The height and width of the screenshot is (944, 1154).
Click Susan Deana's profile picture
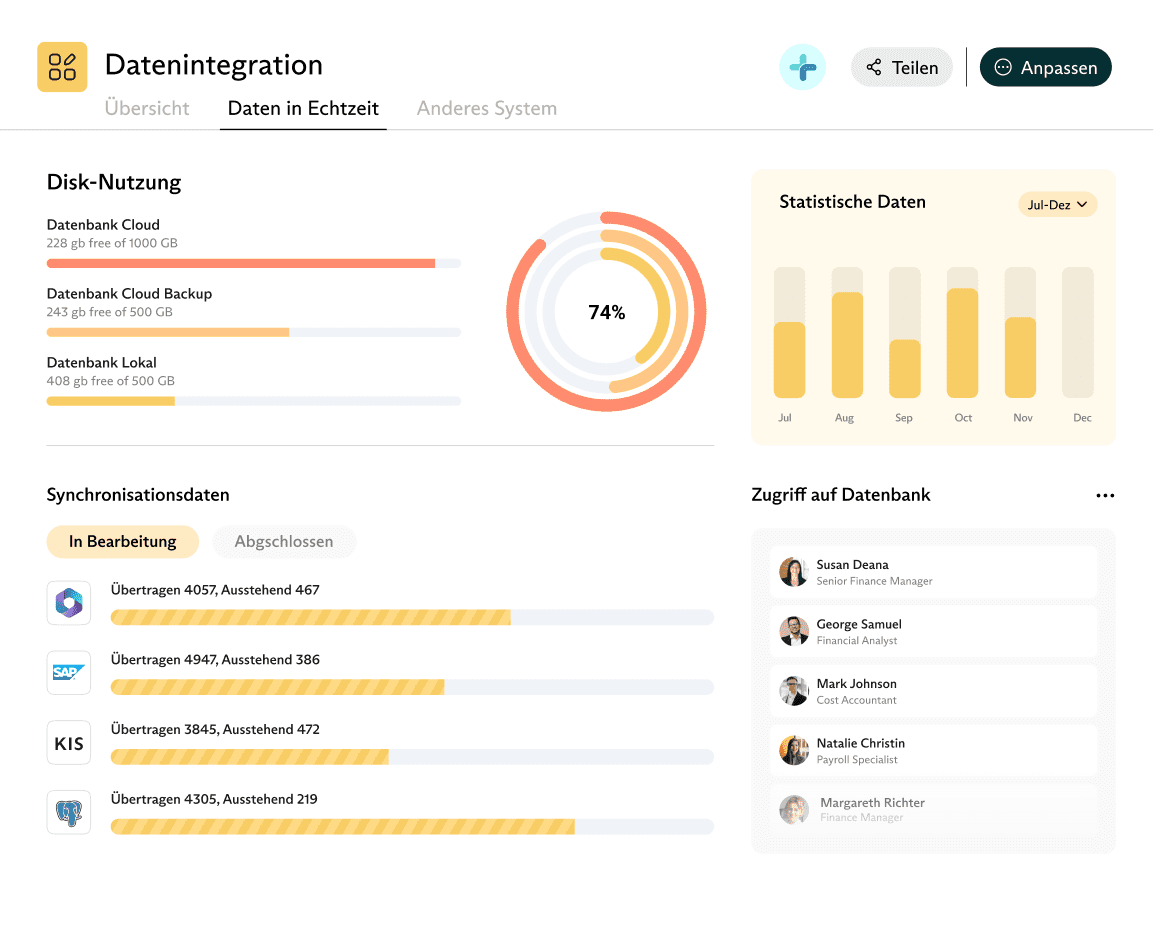tap(794, 572)
